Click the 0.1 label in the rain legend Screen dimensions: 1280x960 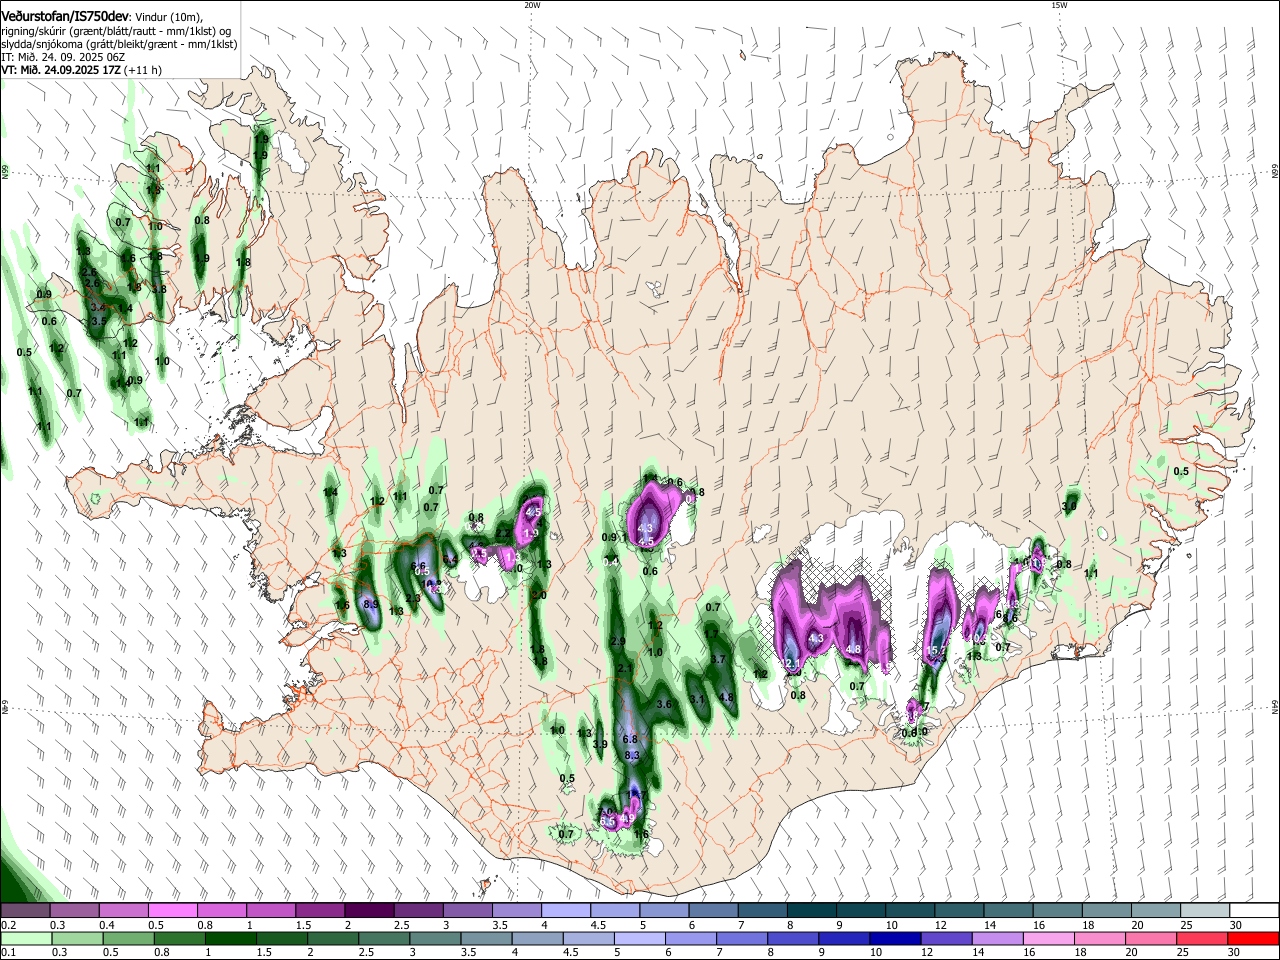[x=8, y=953]
